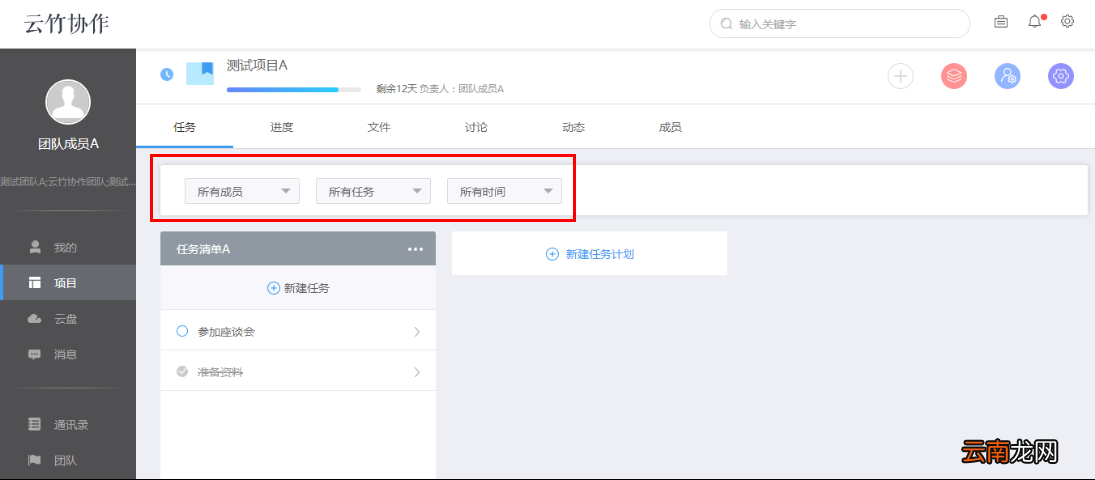This screenshot has height=480, width=1095.
Task: Click the 准备资料 task name
Action: (221, 372)
